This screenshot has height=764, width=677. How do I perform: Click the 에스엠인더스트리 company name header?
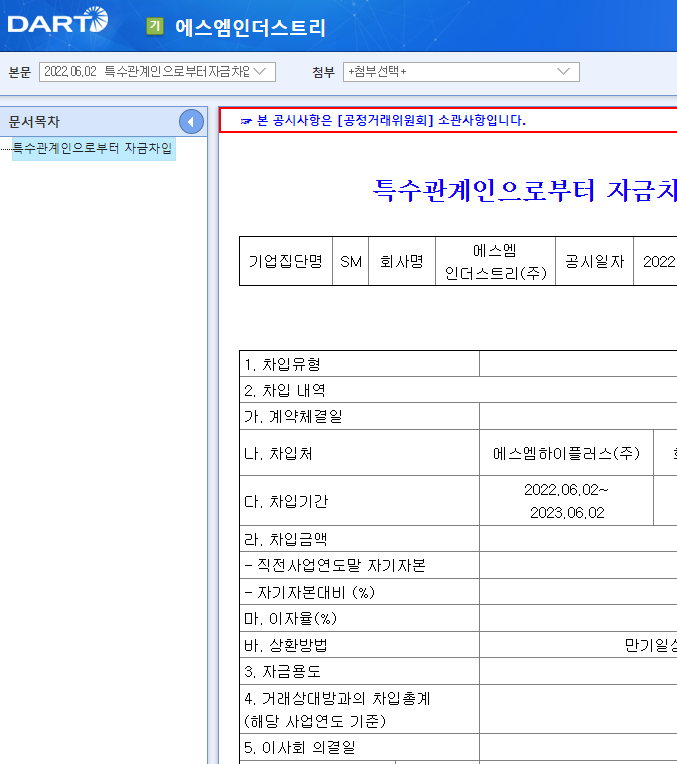pos(250,27)
